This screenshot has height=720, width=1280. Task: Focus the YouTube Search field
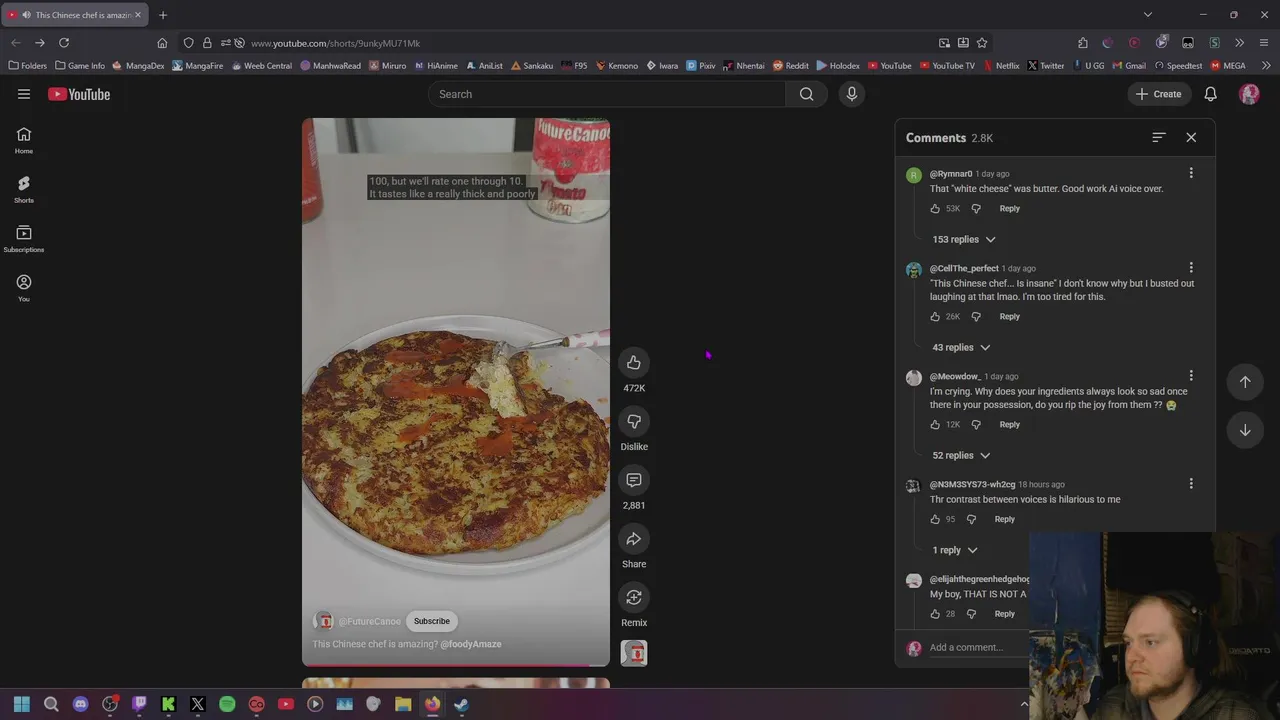coord(607,94)
